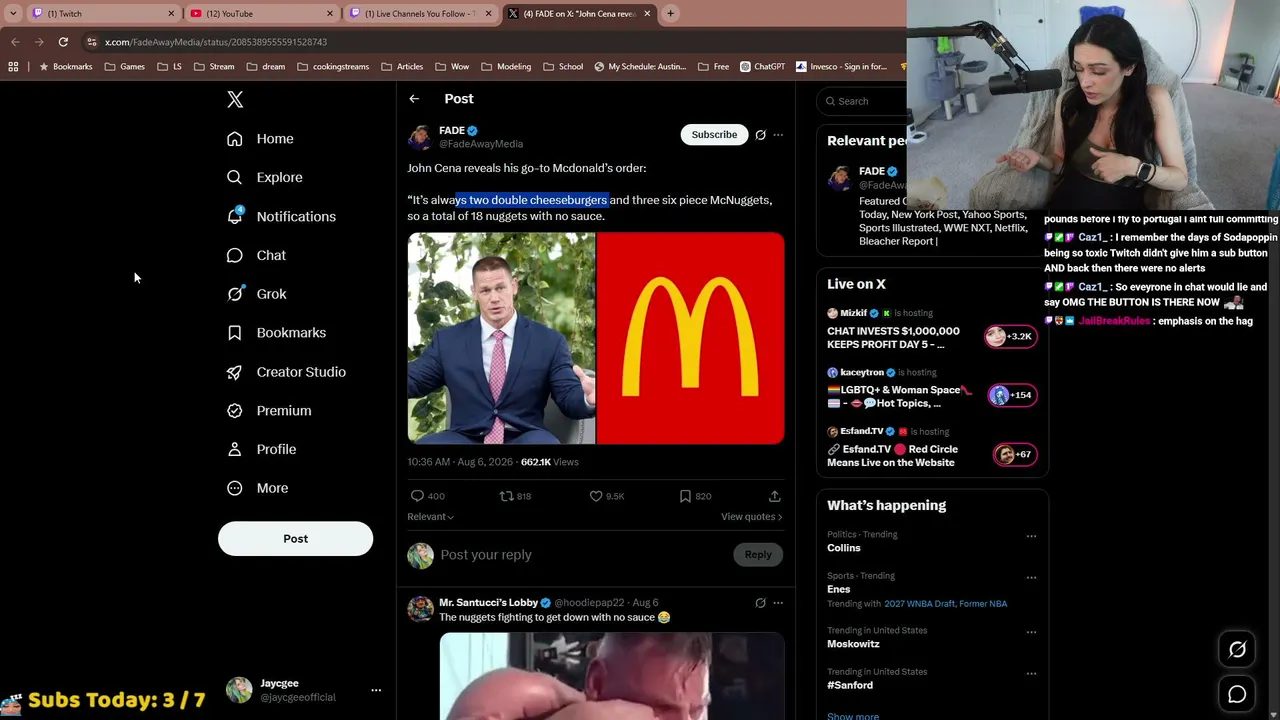1280x720 pixels.
Task: Open the kaceytron live space card
Action: (x=932, y=388)
